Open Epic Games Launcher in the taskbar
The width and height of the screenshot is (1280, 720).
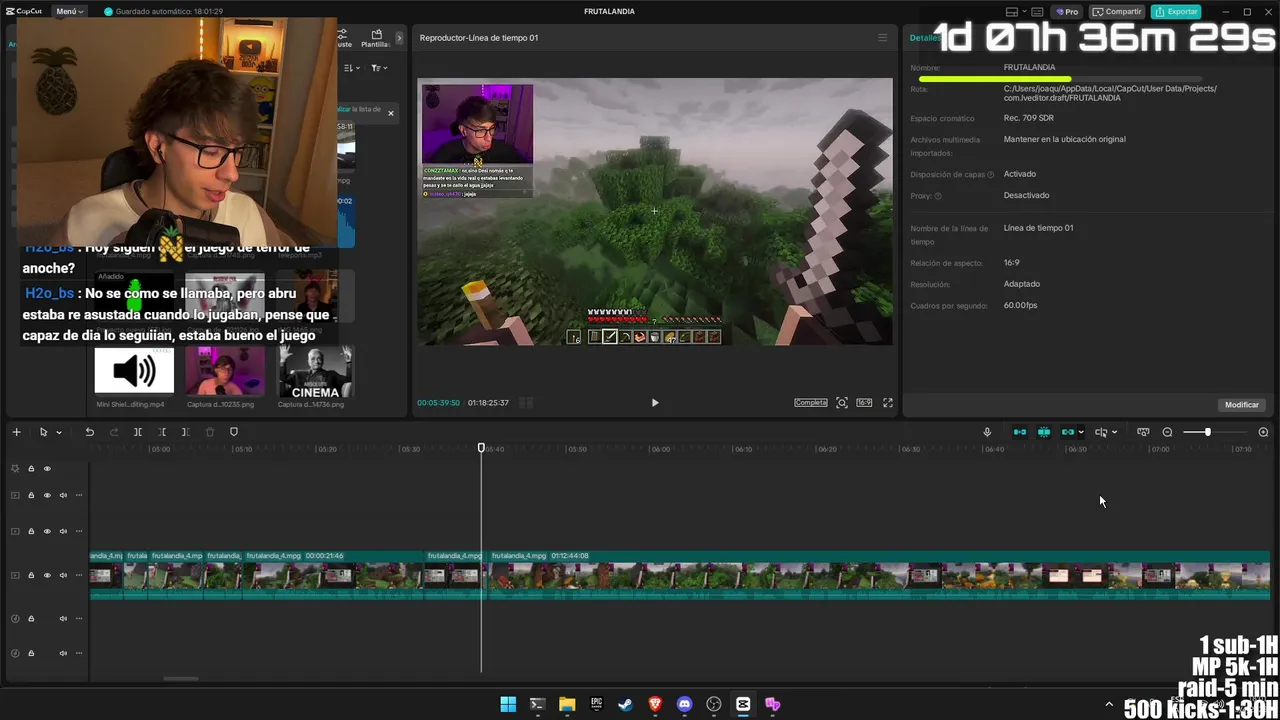pos(596,704)
